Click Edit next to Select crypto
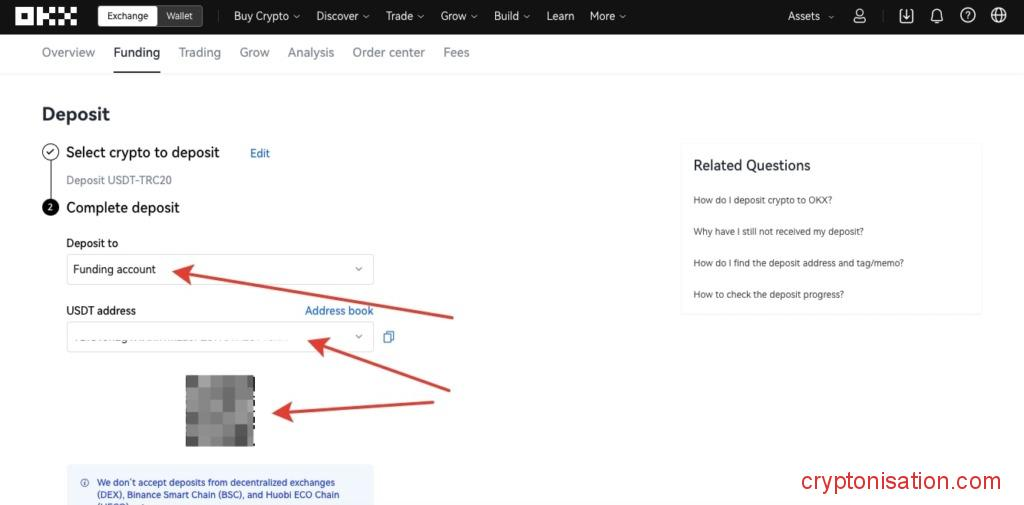This screenshot has width=1024, height=505. pyautogui.click(x=260, y=153)
